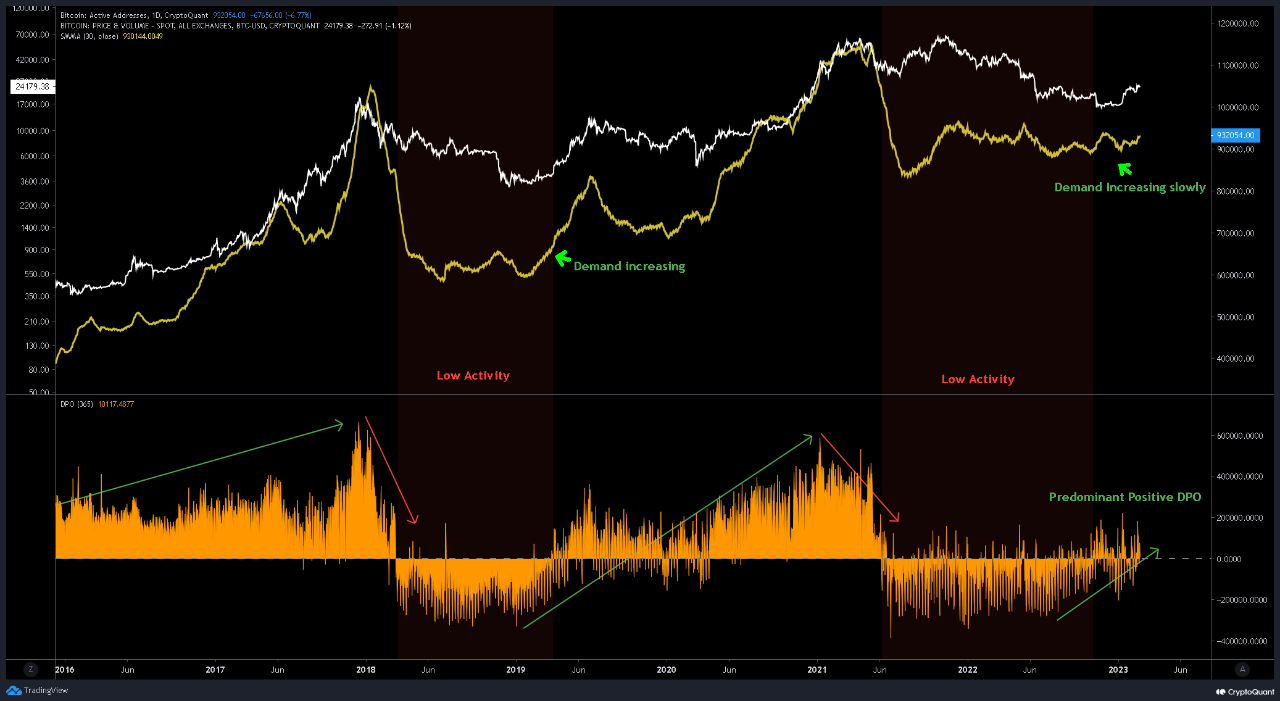Click the TradingView logo icon
The width and height of the screenshot is (1280, 701).
13,690
